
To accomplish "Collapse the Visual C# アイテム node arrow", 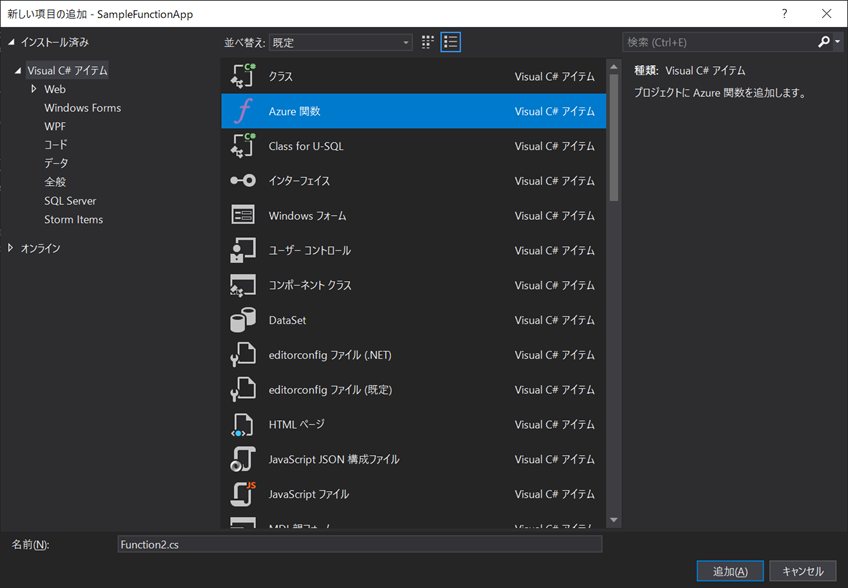I will pos(18,70).
